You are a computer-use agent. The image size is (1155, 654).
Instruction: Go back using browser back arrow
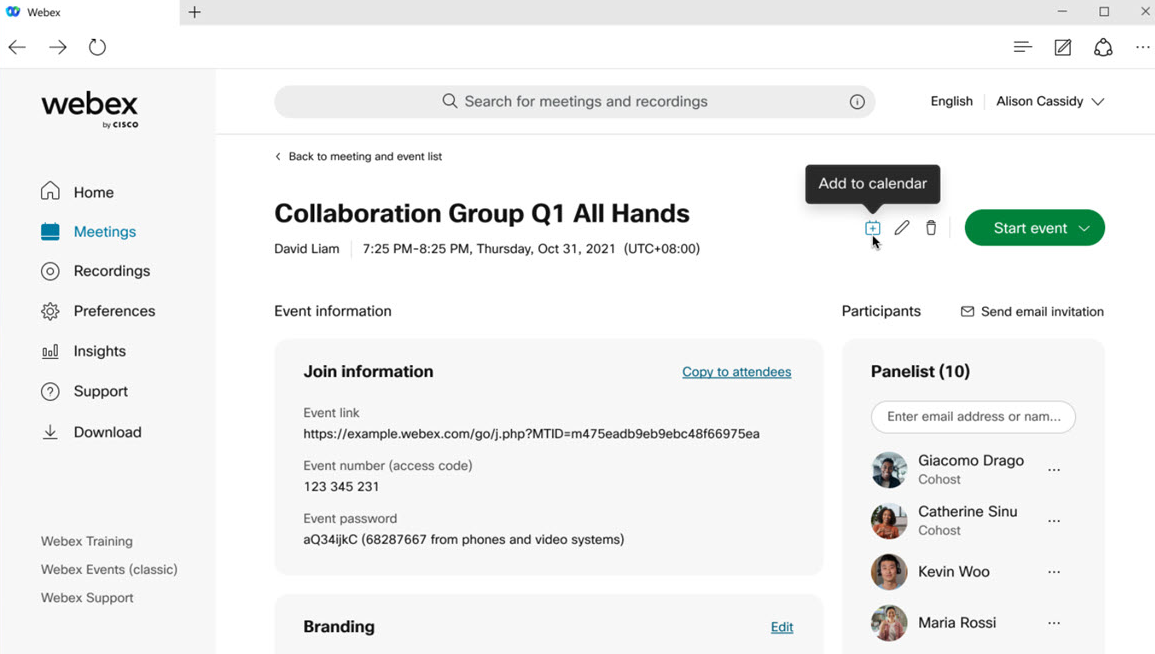17,47
